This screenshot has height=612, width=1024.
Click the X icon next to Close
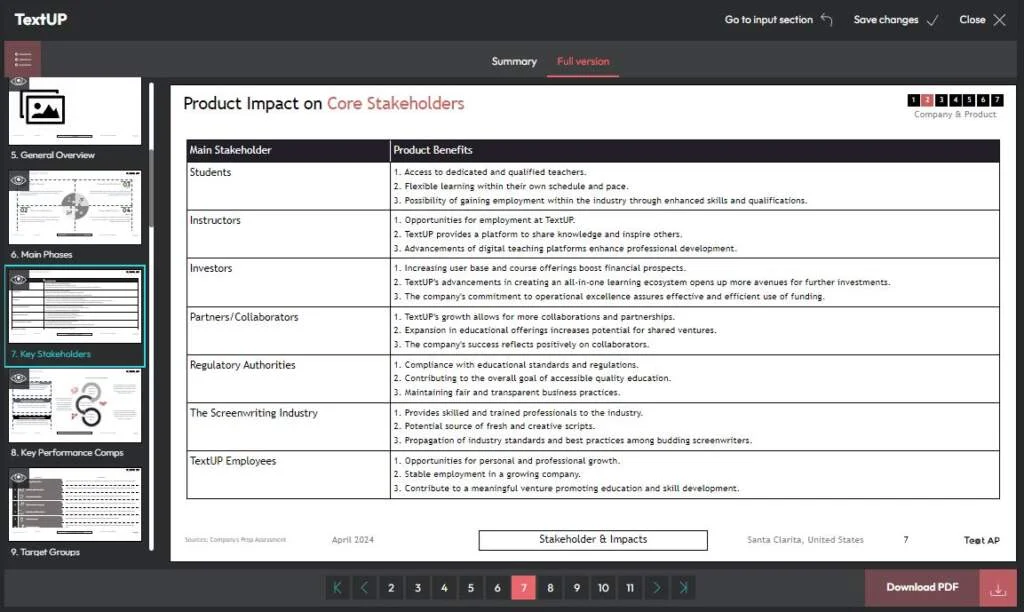click(1000, 20)
